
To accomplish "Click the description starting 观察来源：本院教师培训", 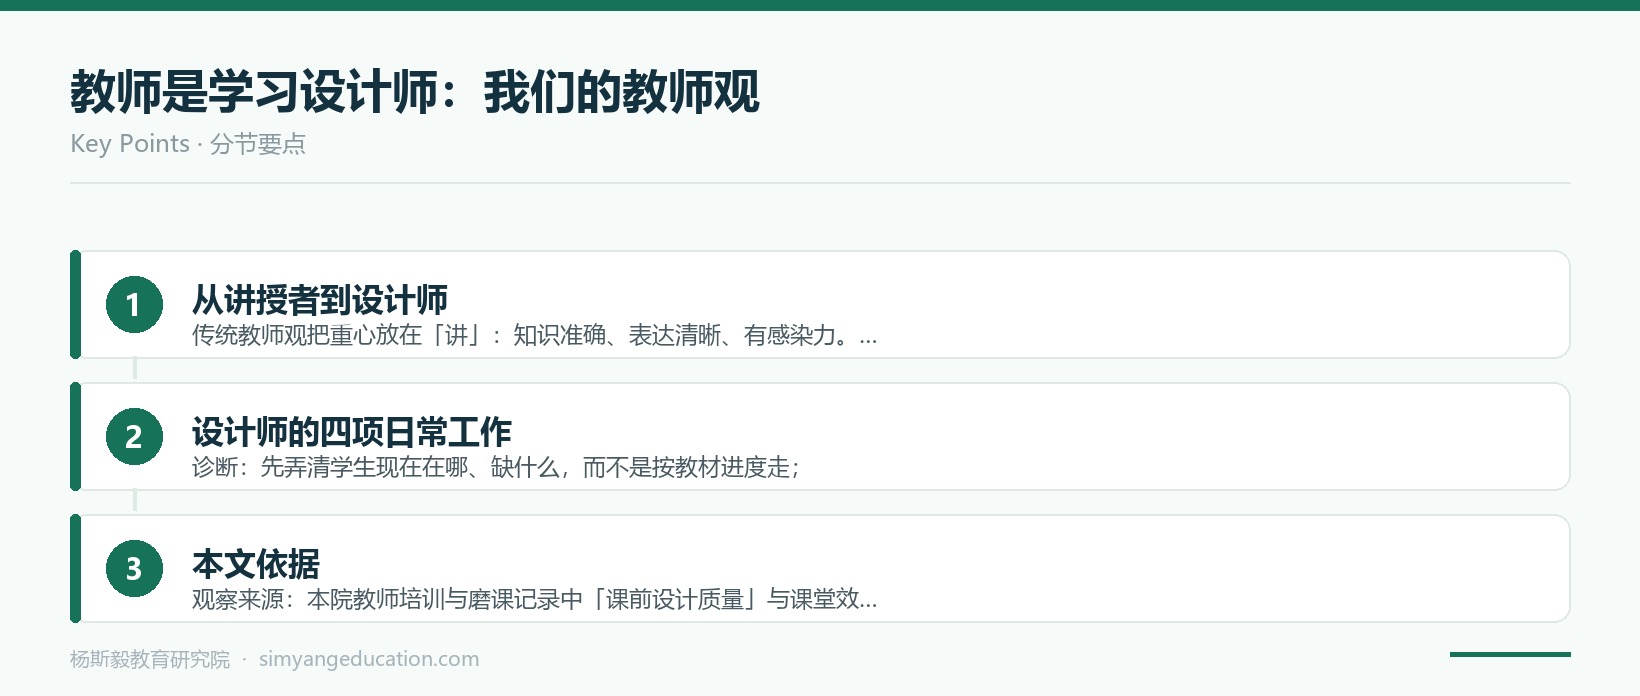I will pyautogui.click(x=535, y=599).
